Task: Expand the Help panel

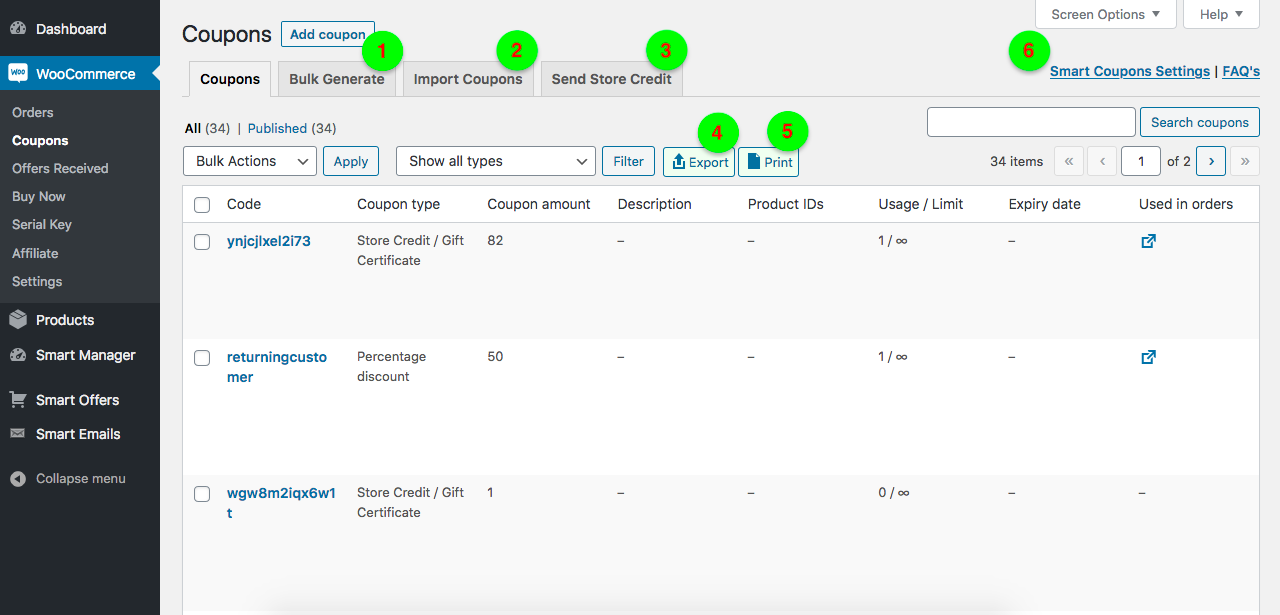Action: click(x=1221, y=14)
